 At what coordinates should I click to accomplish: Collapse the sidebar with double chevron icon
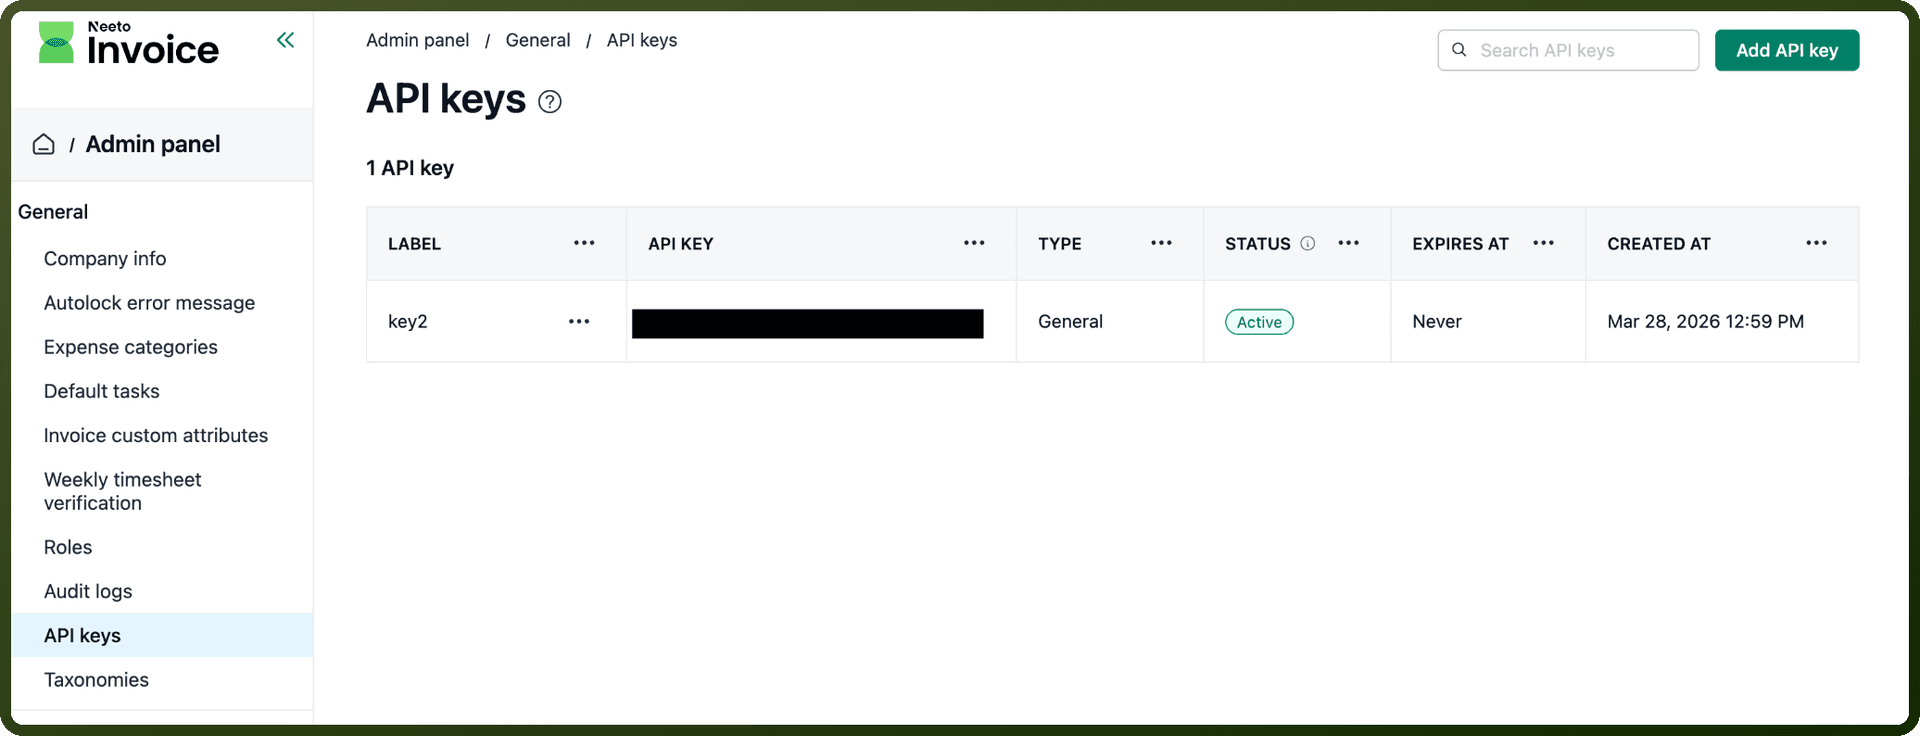pyautogui.click(x=285, y=40)
